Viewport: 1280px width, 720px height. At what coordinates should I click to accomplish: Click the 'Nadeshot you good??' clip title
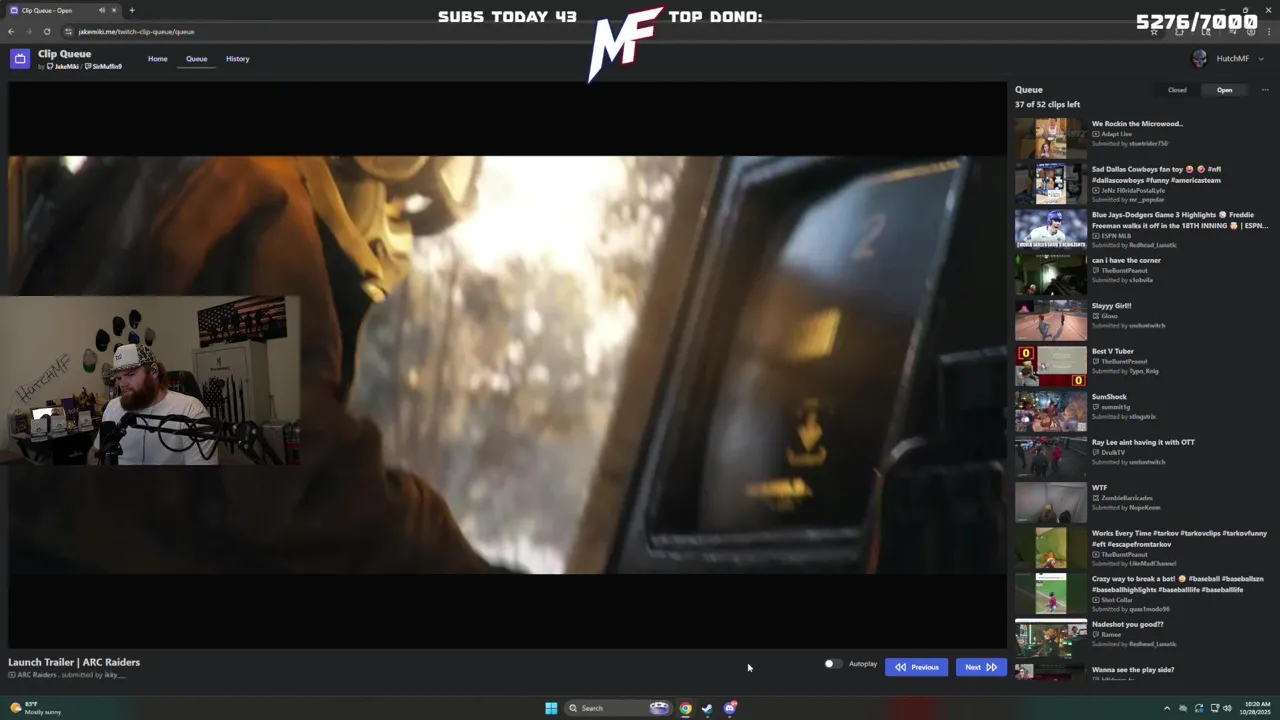click(x=1127, y=624)
